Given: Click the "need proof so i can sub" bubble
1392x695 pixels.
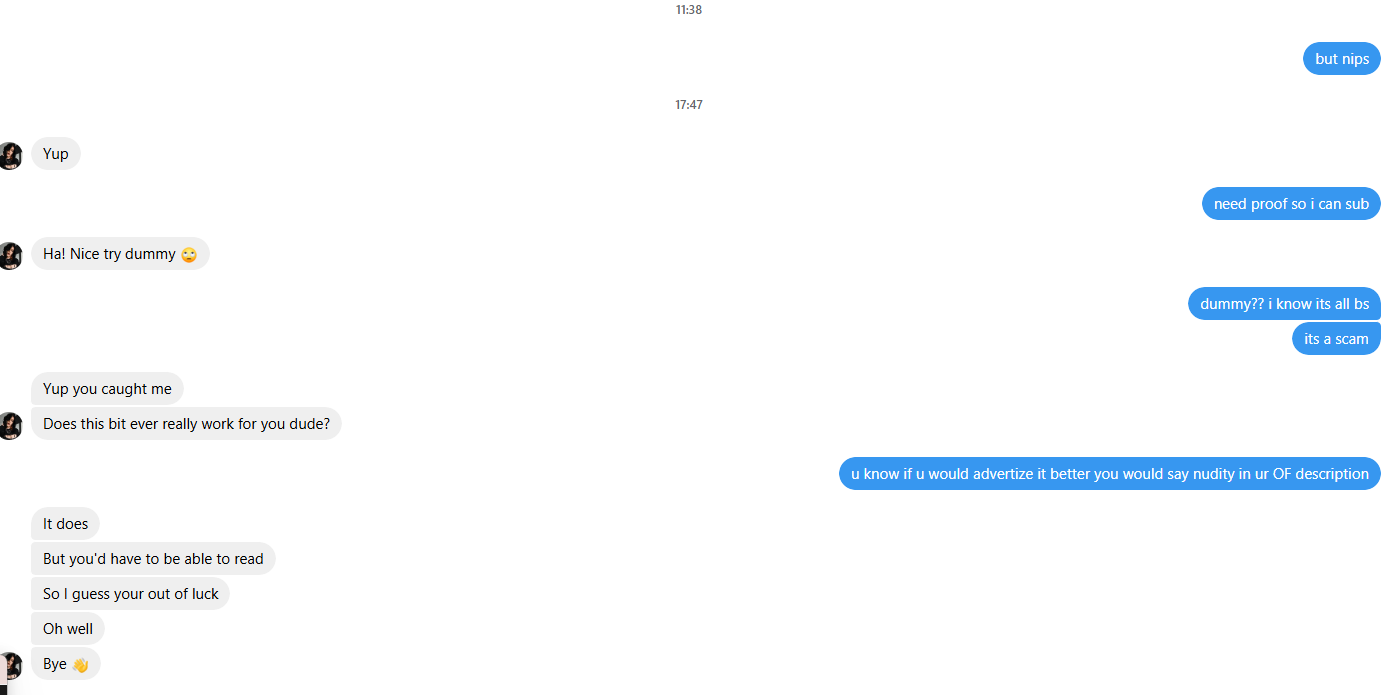Looking at the screenshot, I should 1291,204.
